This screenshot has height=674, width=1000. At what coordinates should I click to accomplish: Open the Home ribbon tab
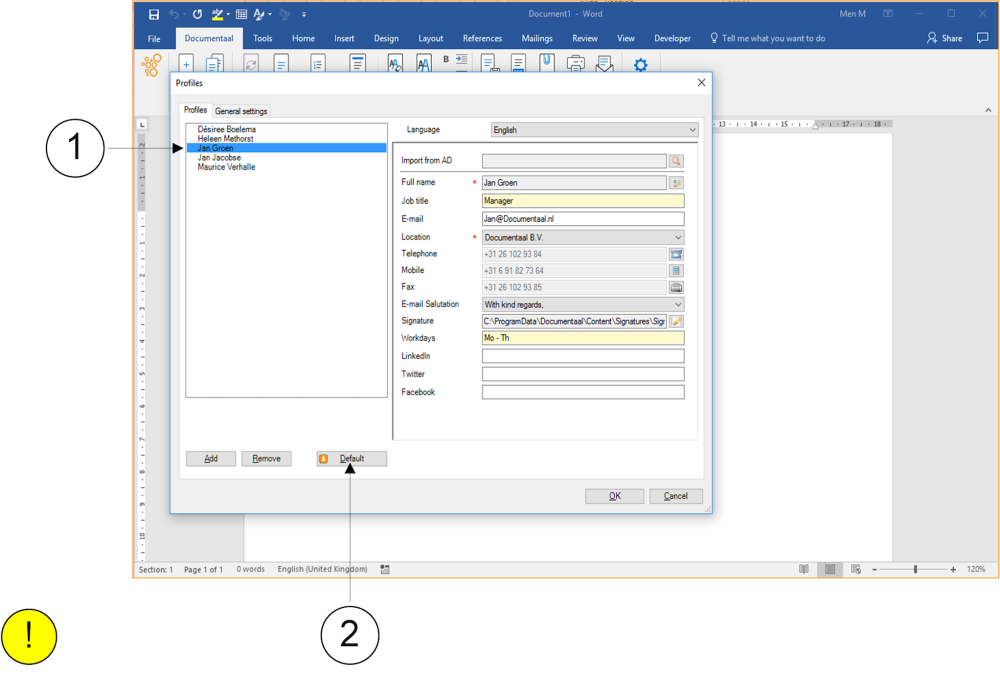pos(304,38)
